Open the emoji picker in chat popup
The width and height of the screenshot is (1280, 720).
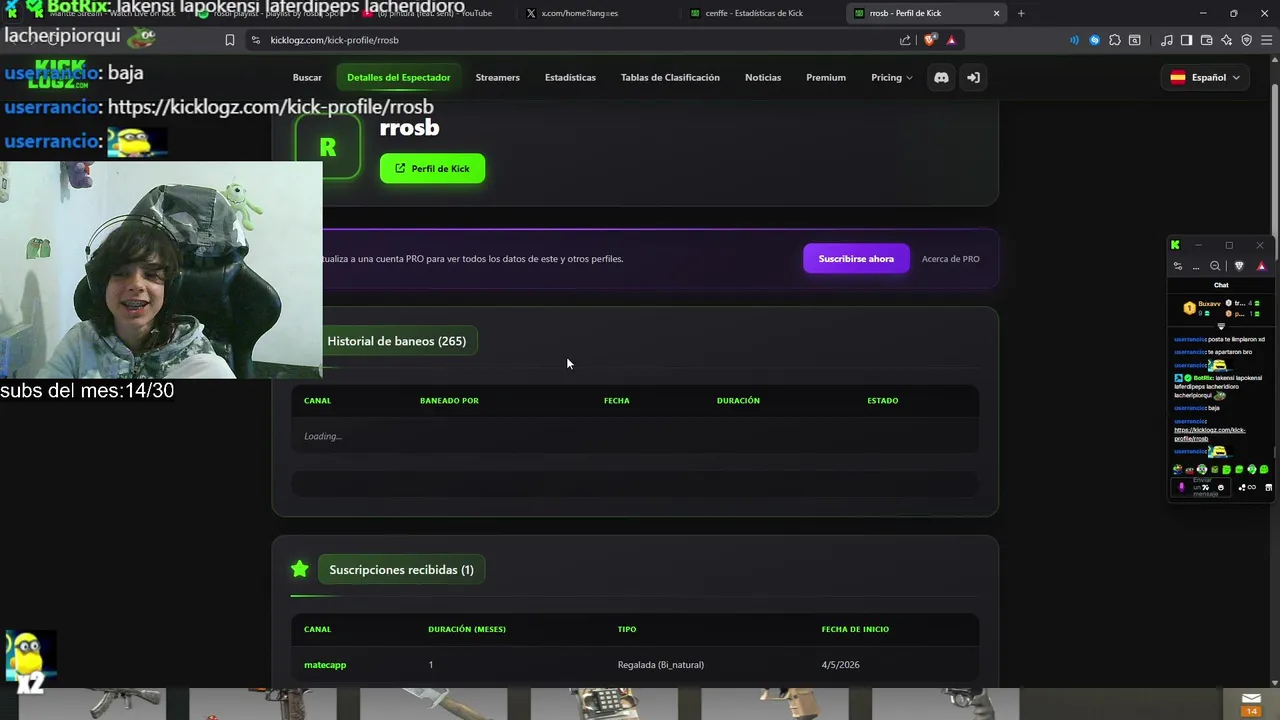point(1221,488)
